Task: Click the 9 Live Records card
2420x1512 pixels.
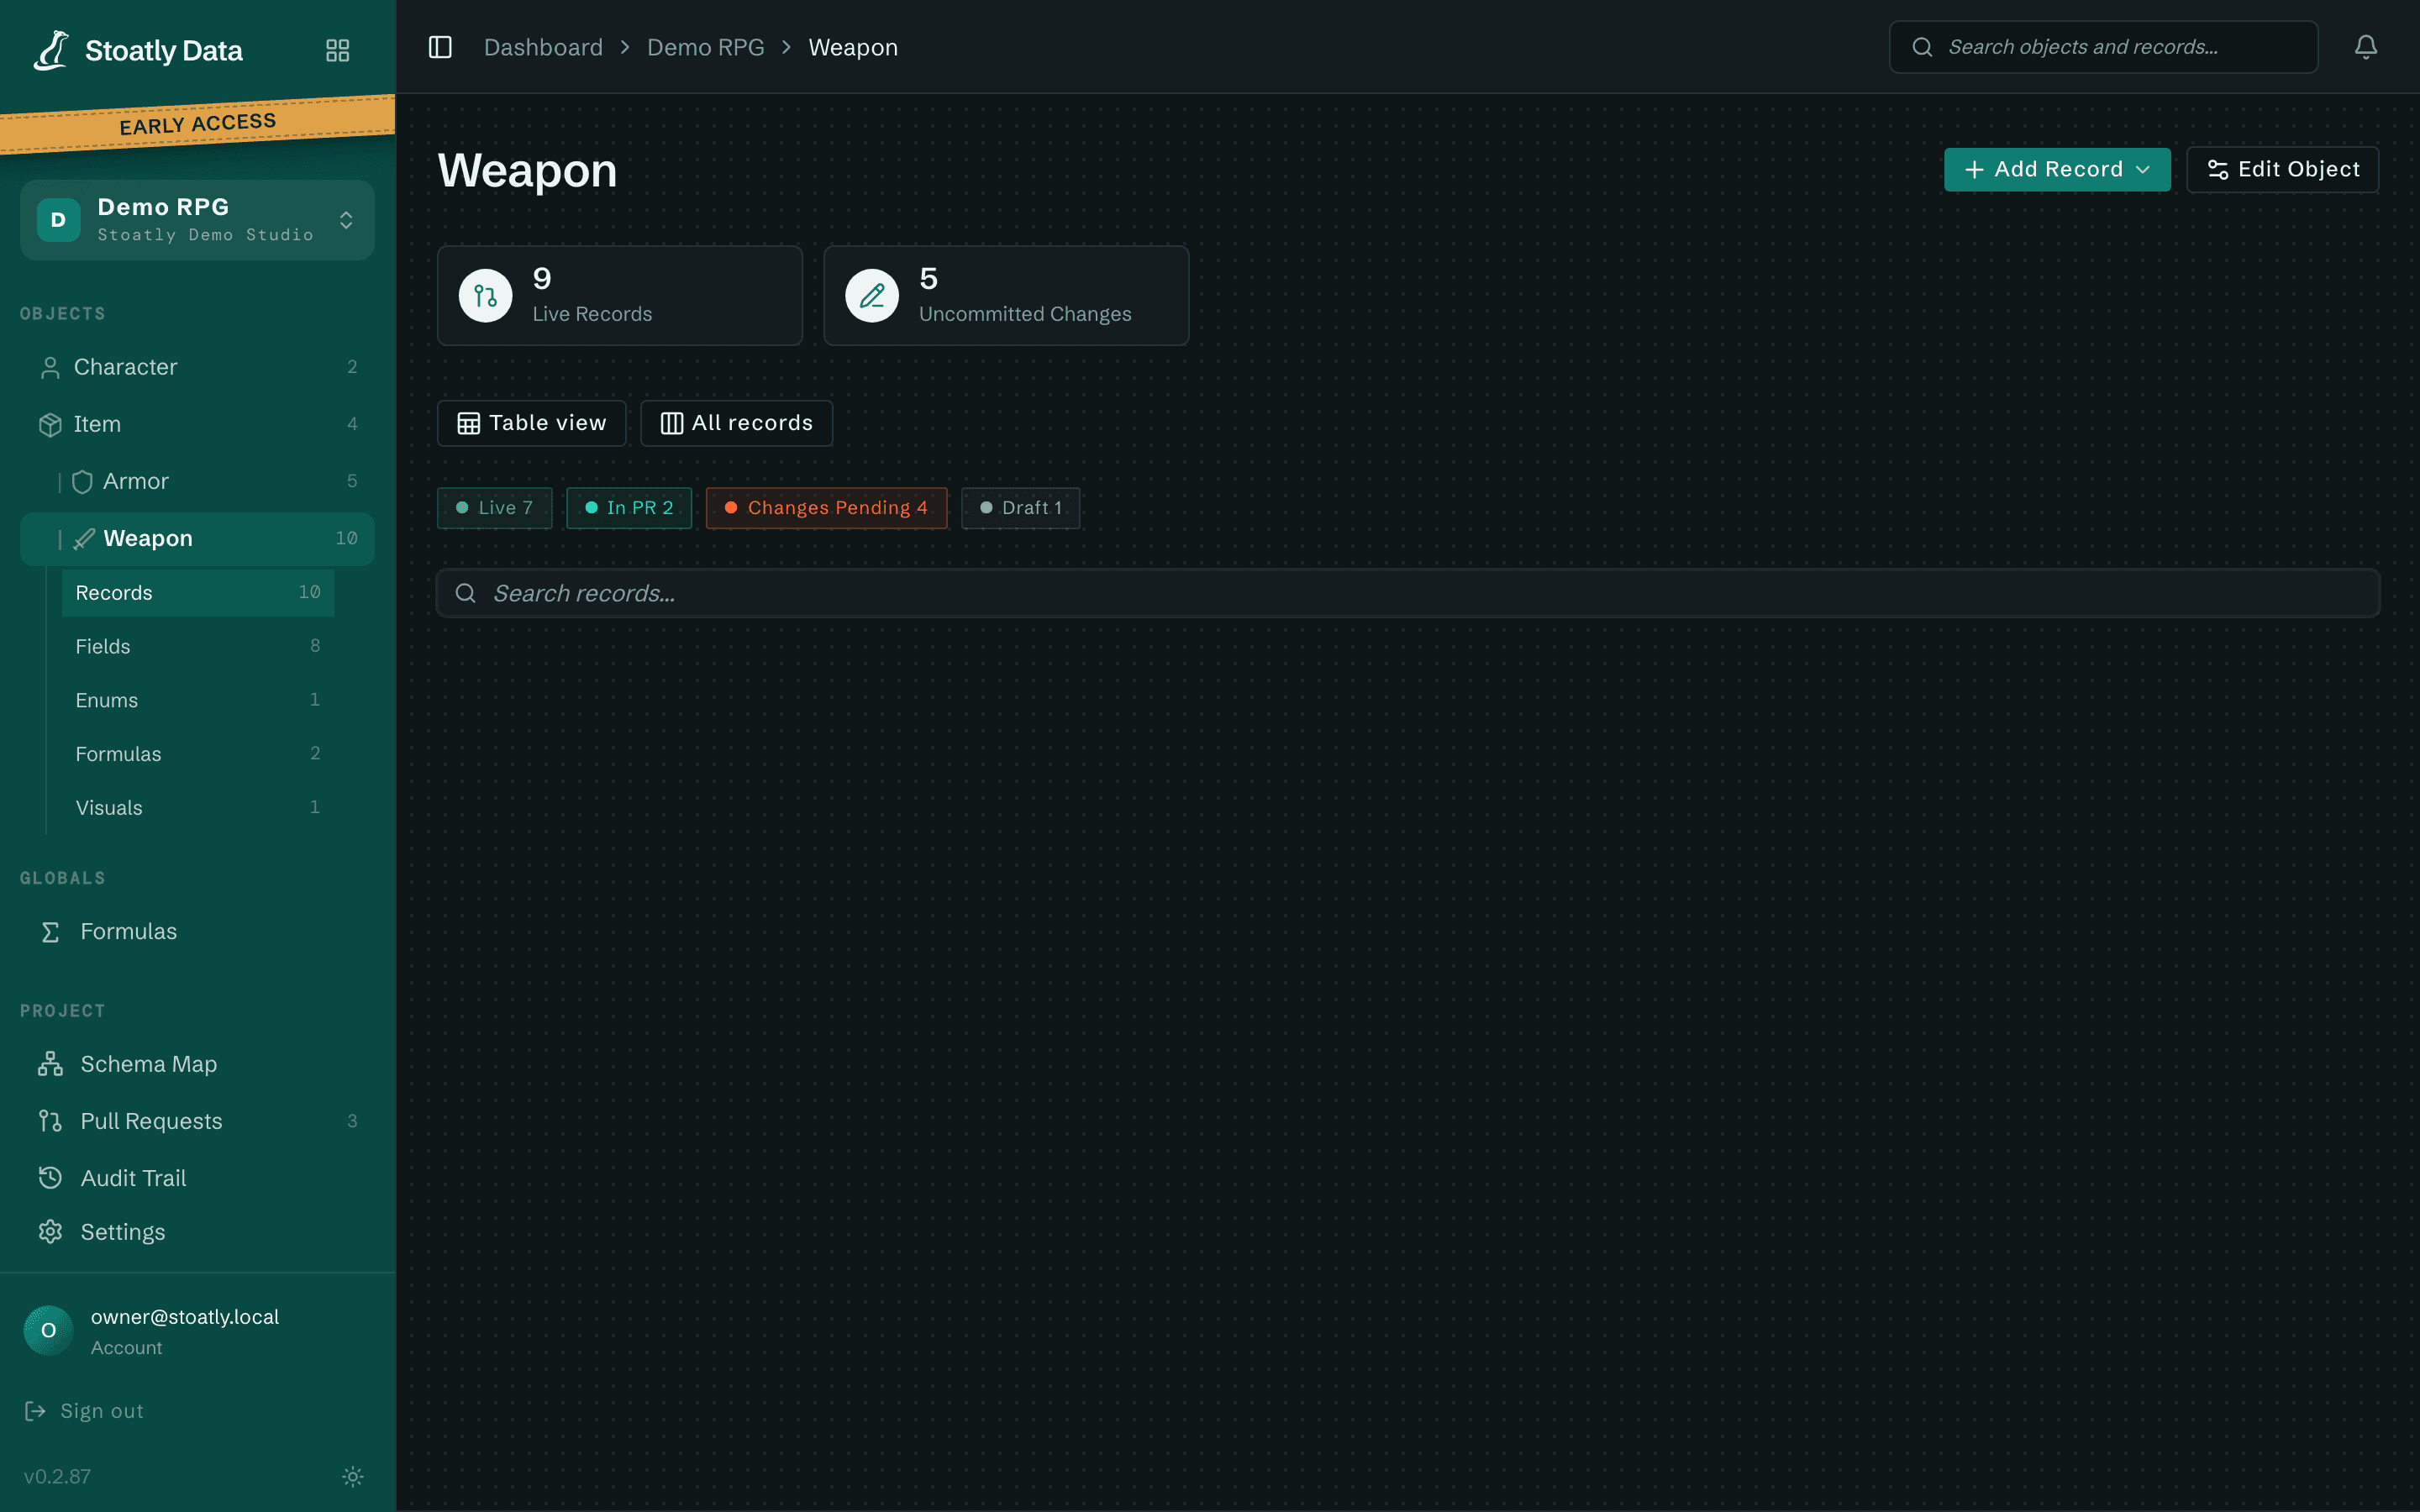Action: tap(620, 296)
